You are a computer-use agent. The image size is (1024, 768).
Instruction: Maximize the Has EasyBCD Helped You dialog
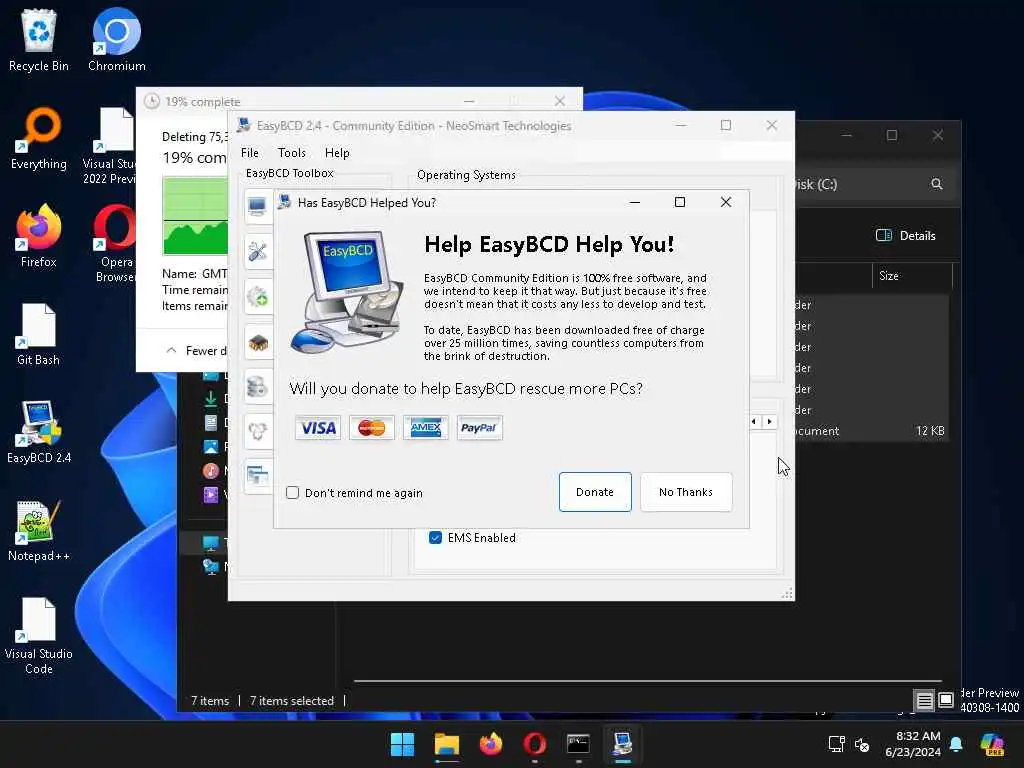click(680, 202)
